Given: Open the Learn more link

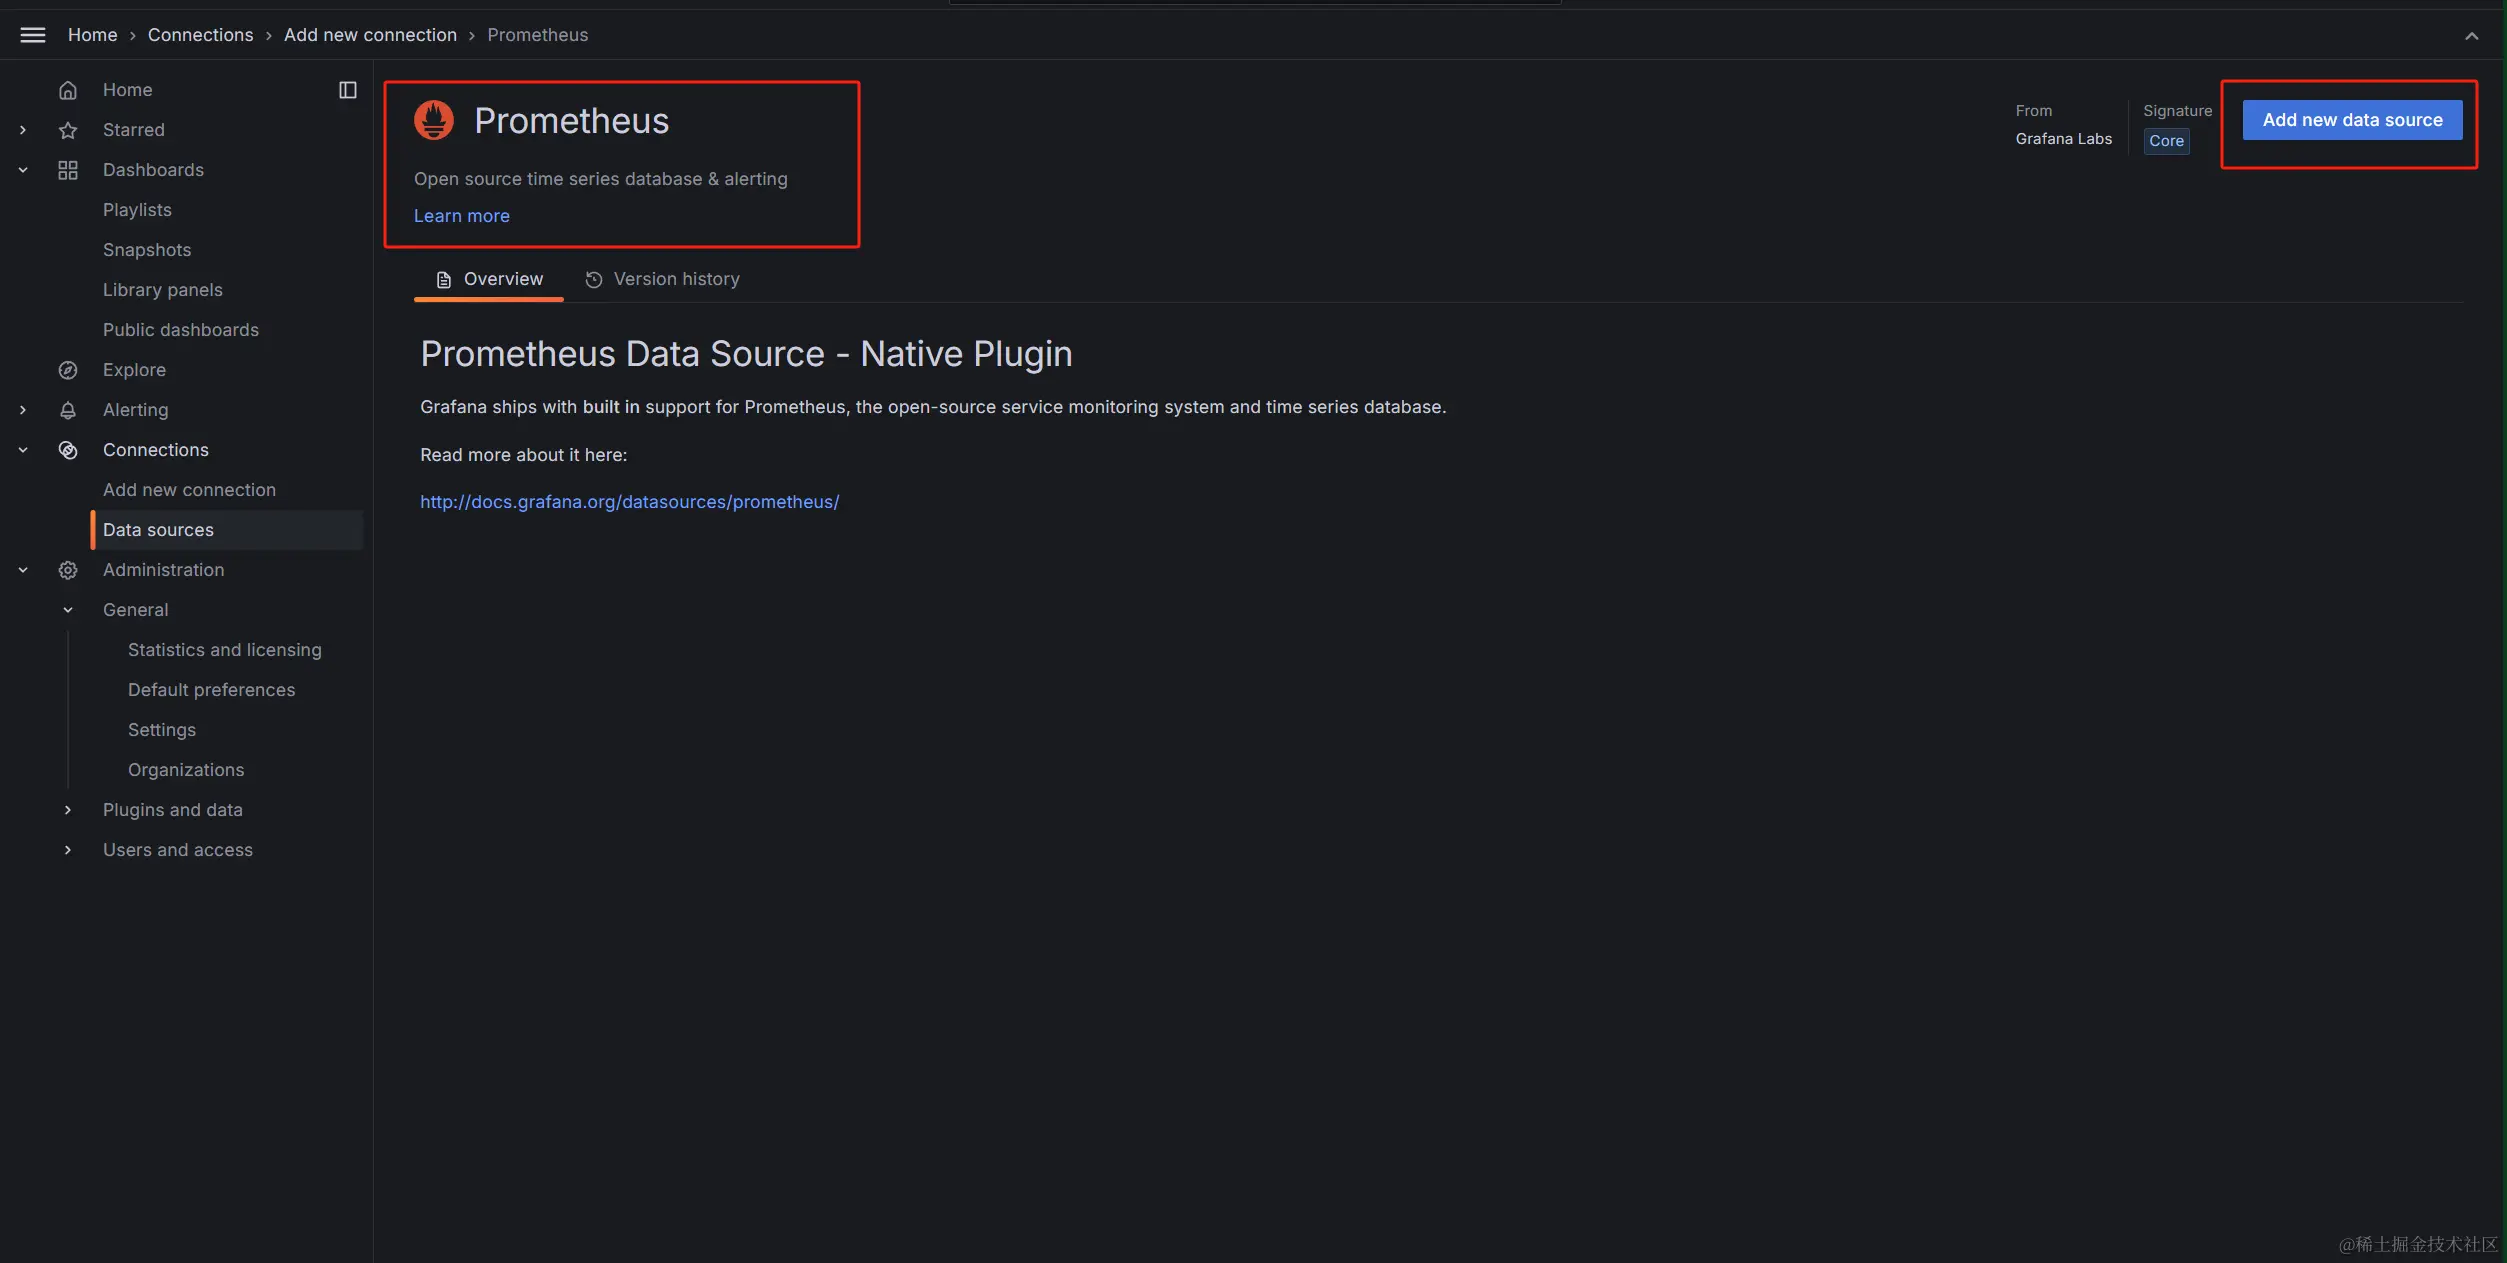Looking at the screenshot, I should tap(462, 216).
